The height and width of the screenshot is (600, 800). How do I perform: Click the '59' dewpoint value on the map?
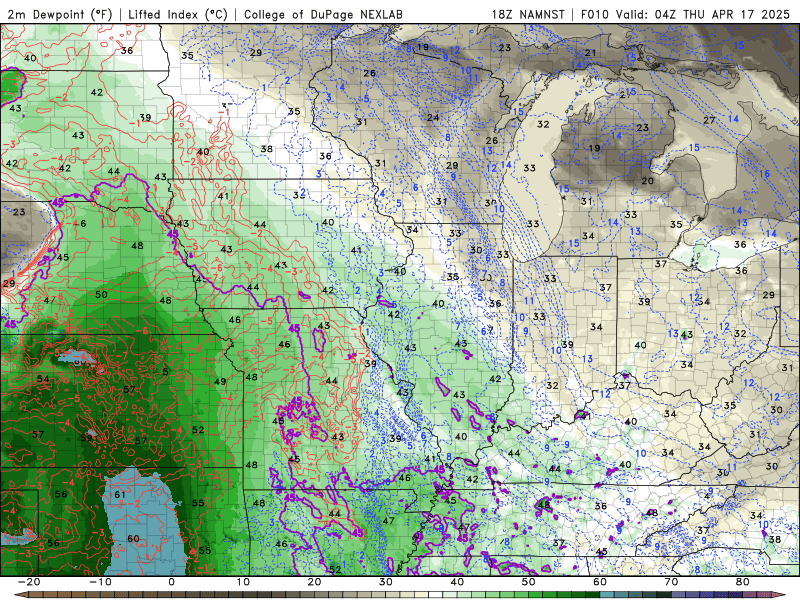tap(86, 437)
